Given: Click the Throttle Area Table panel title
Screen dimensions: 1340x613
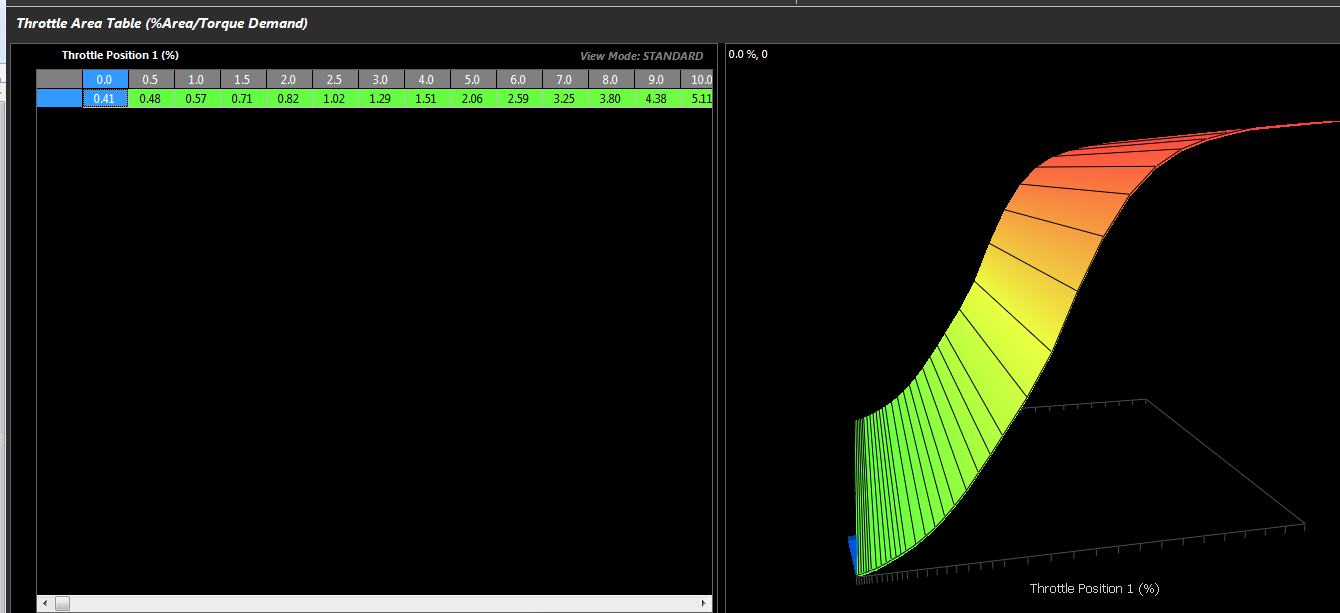Looking at the screenshot, I should pyautogui.click(x=162, y=23).
